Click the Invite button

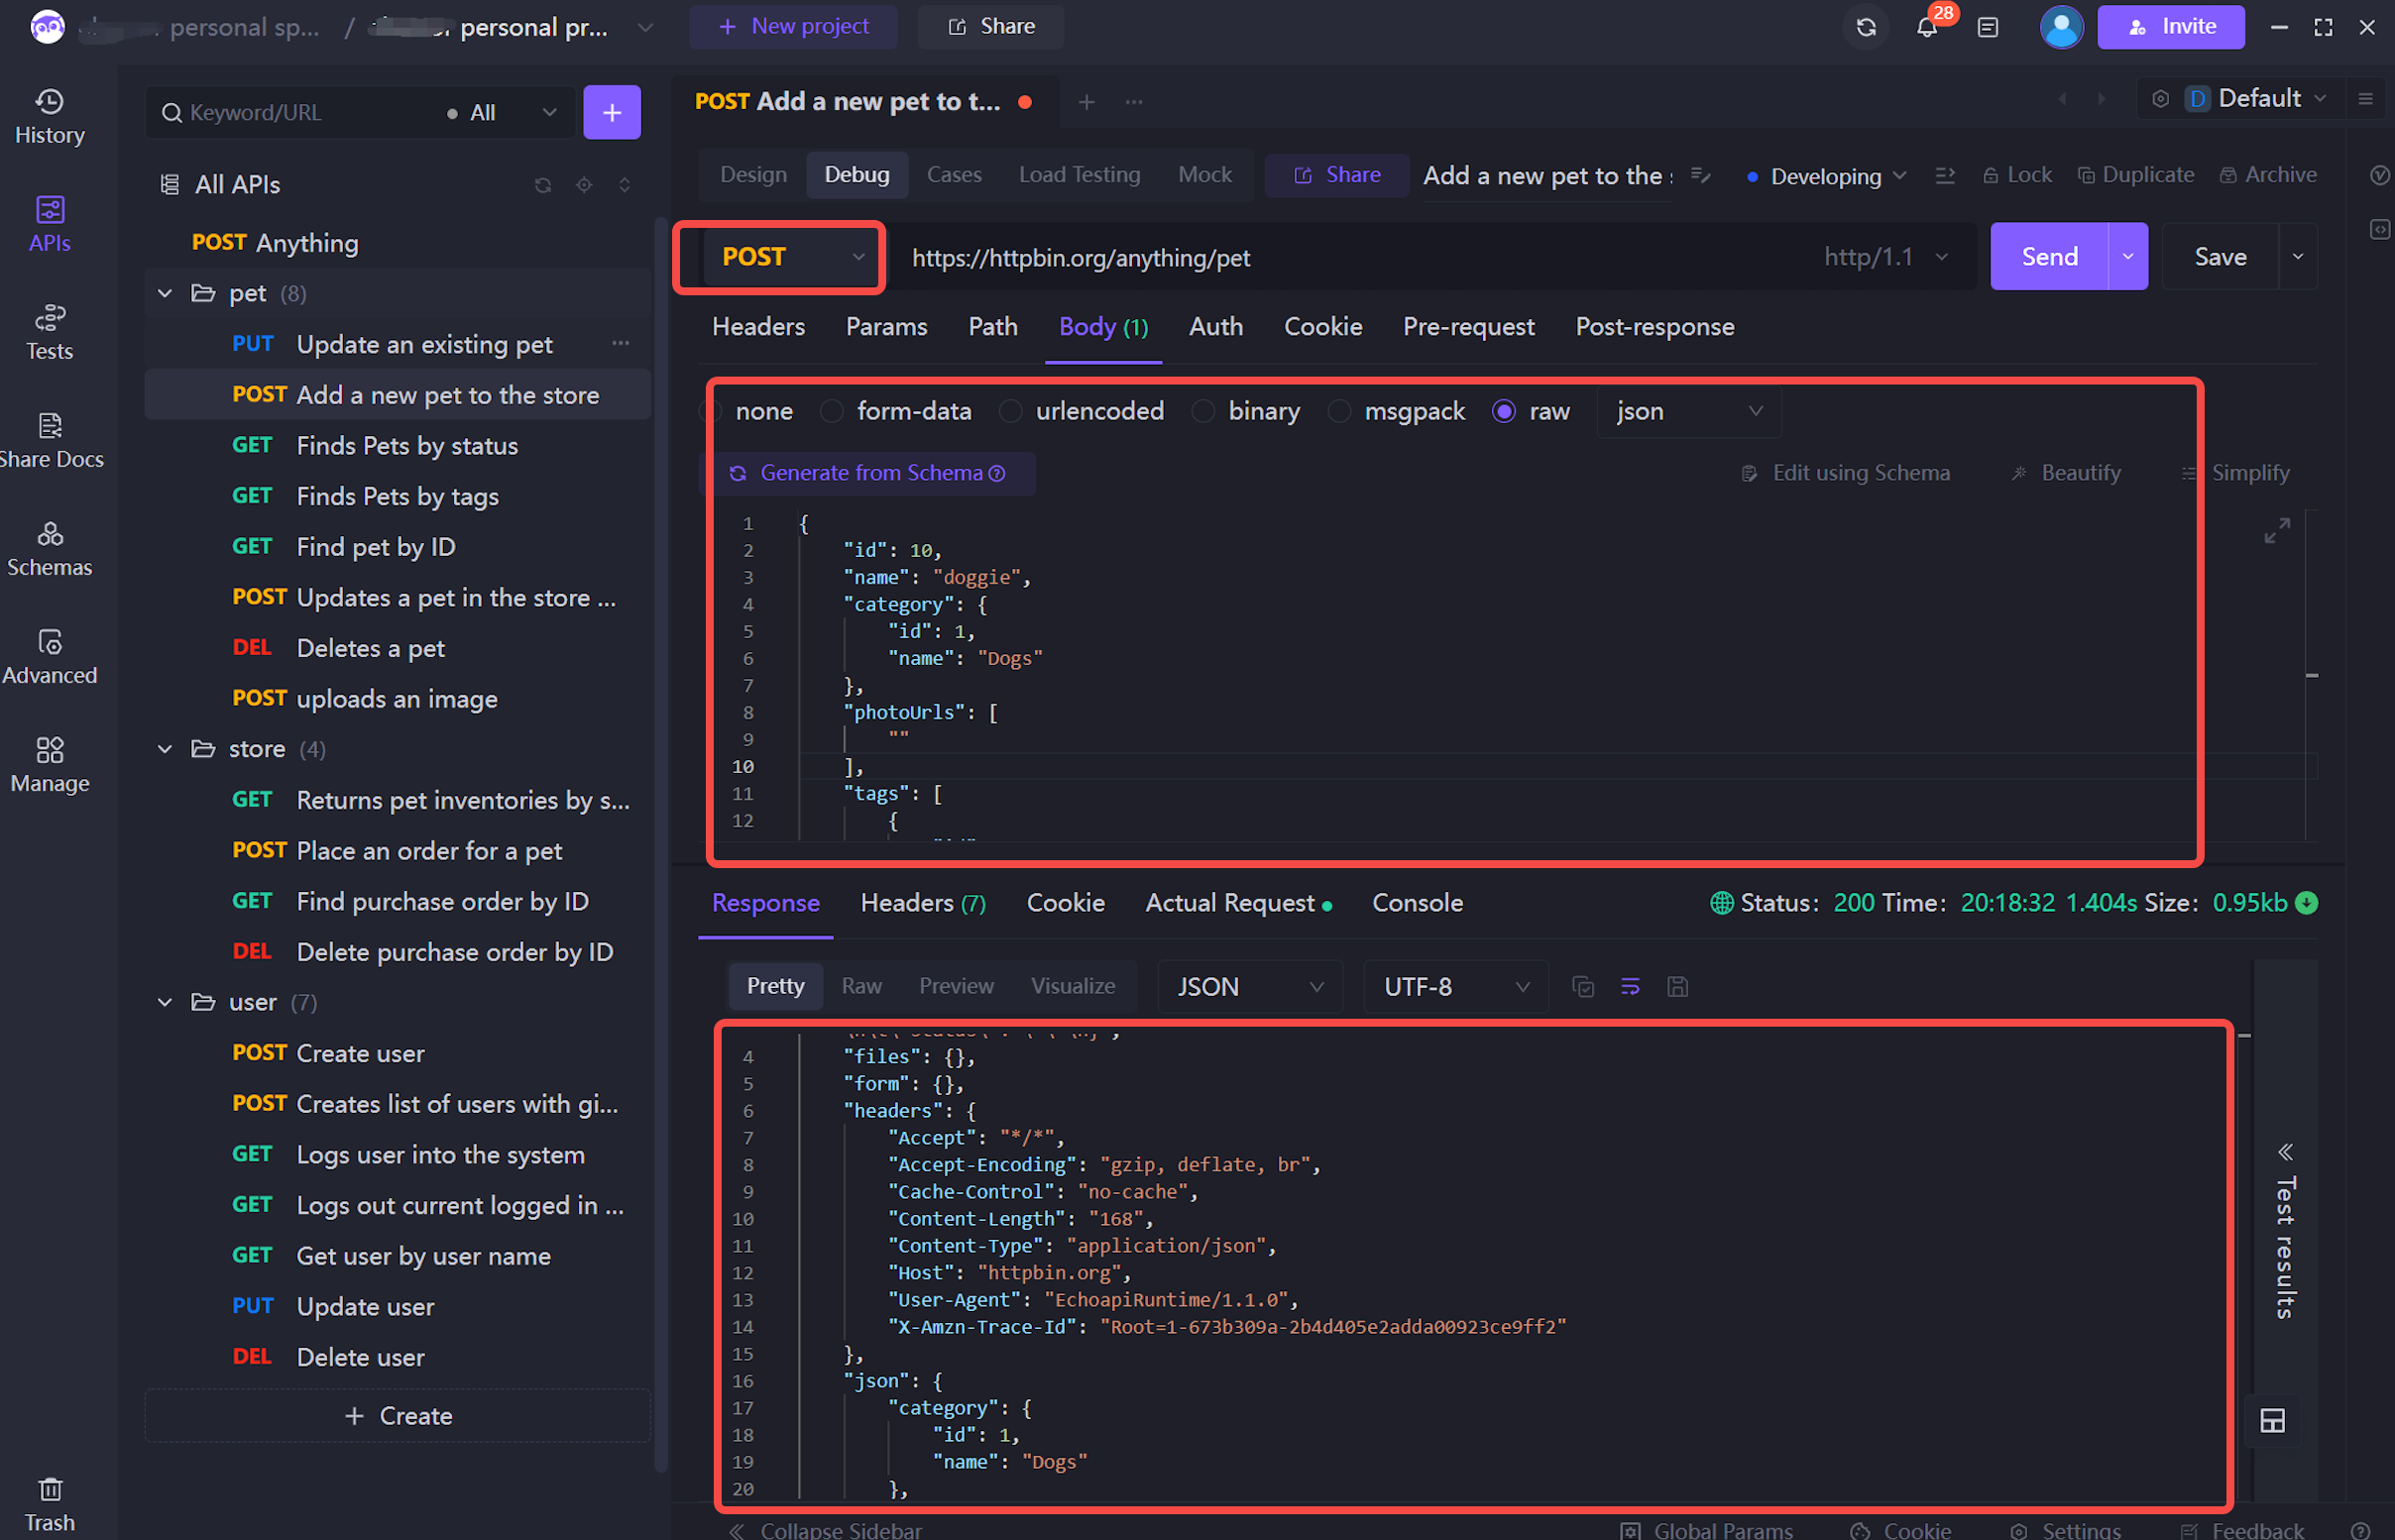2171,27
